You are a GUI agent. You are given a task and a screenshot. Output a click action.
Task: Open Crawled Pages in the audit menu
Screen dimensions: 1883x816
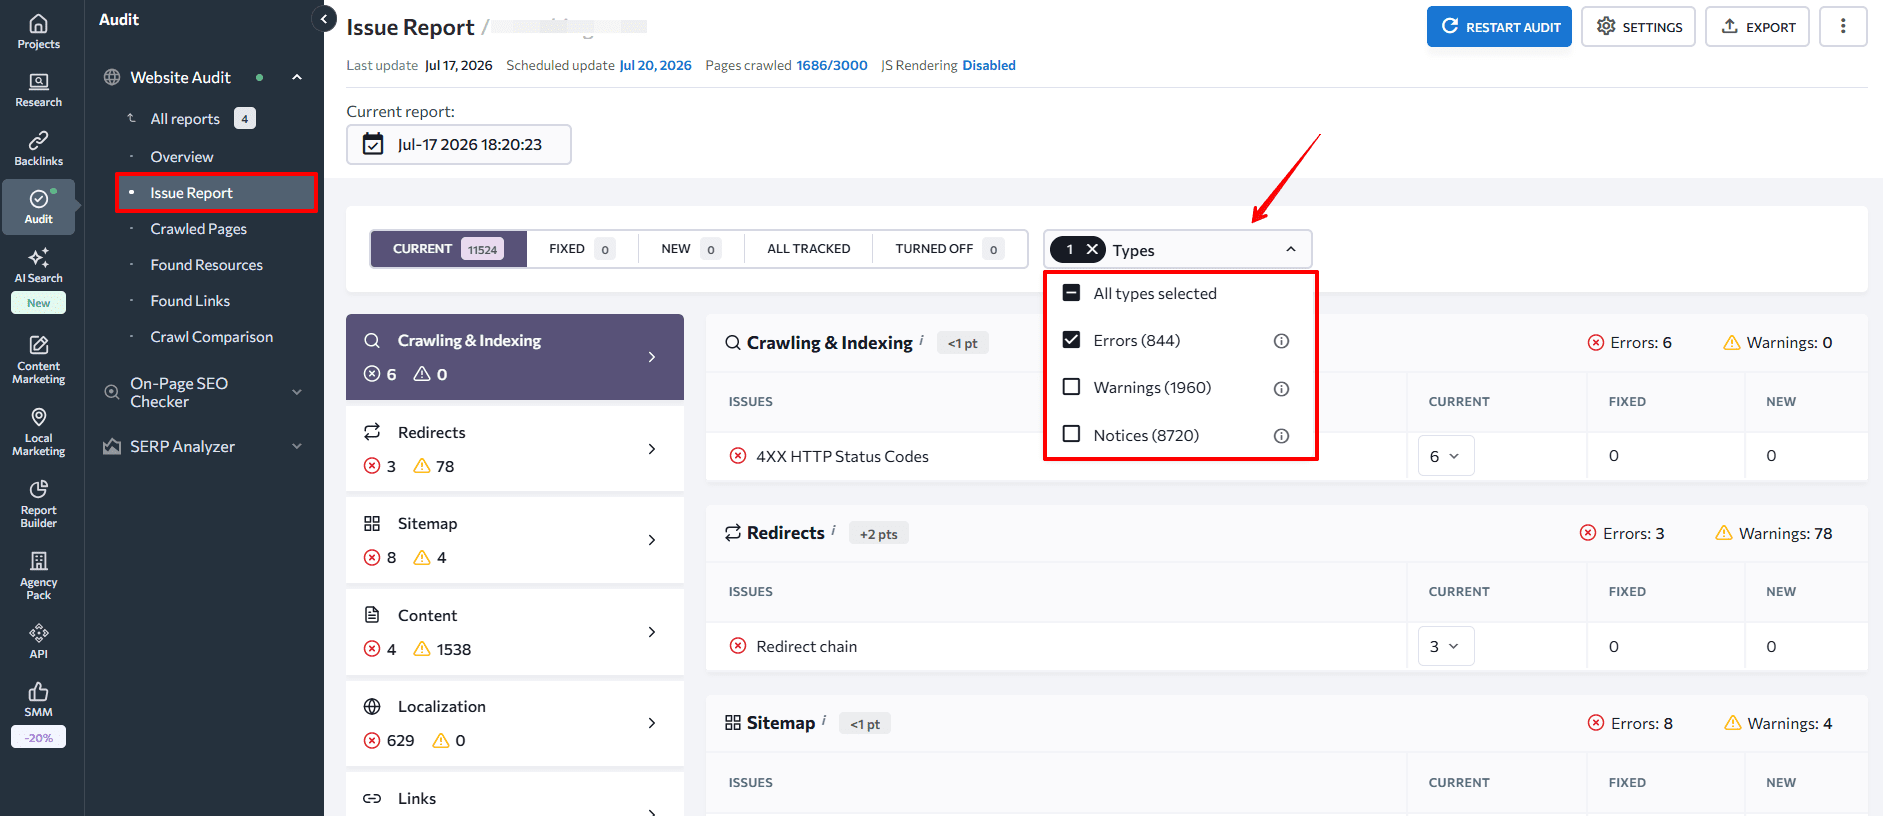coord(199,229)
